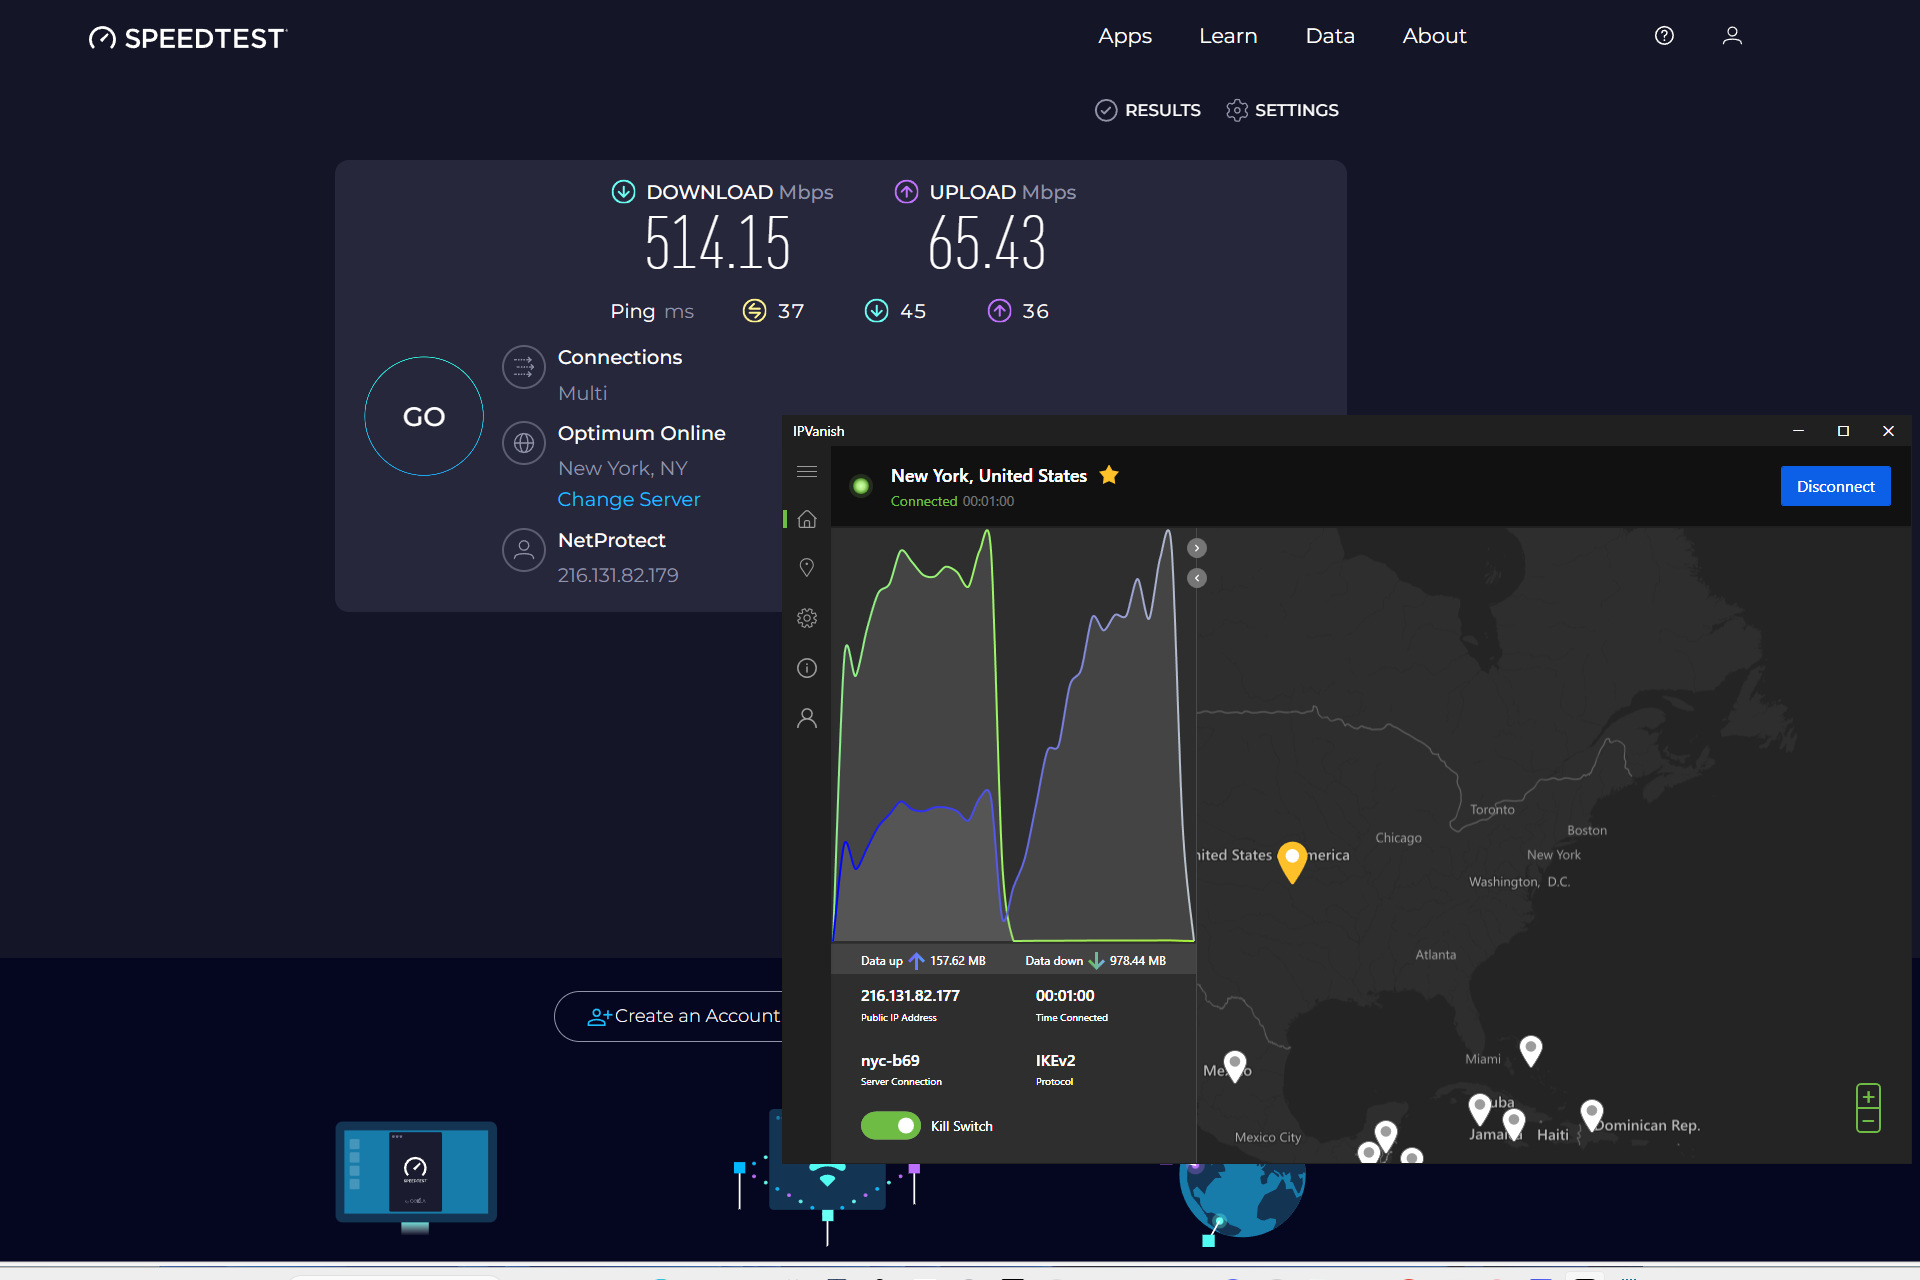Click the IP address 216.131.82.179

coord(618,575)
